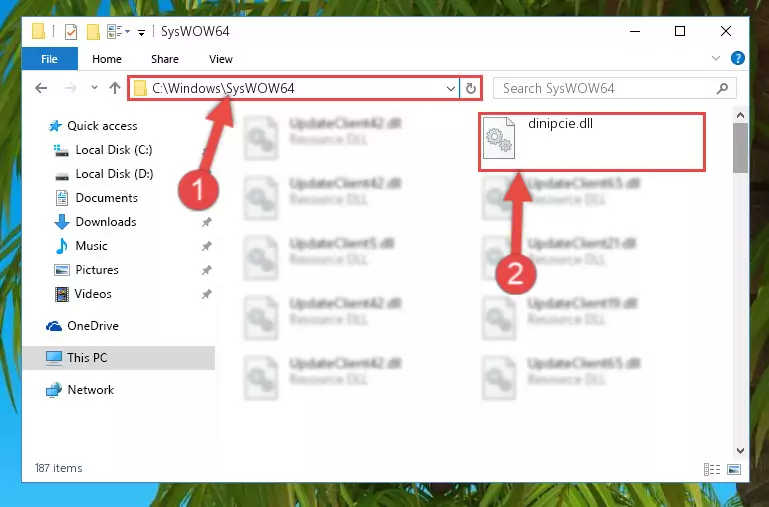Select Quick access in the navigation pane

102,126
